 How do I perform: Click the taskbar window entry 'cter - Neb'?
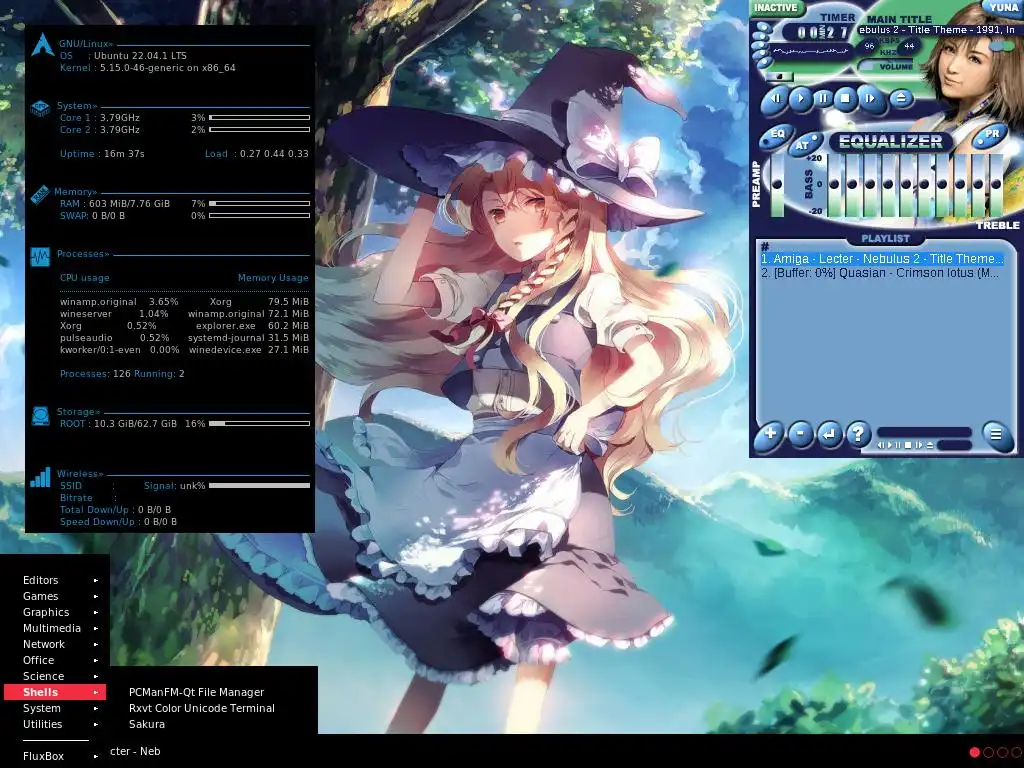point(135,751)
